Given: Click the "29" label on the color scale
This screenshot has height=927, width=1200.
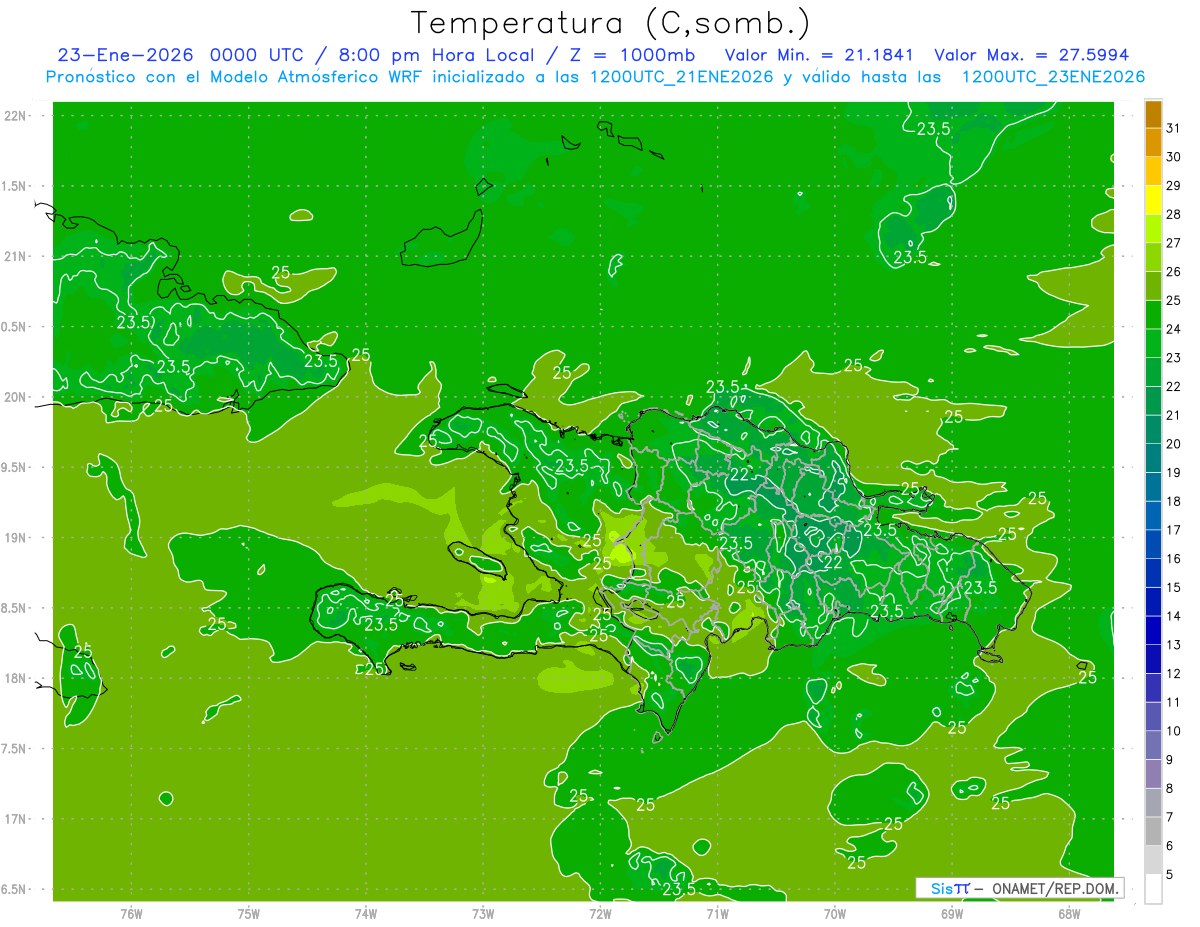Looking at the screenshot, I should (x=1173, y=185).
